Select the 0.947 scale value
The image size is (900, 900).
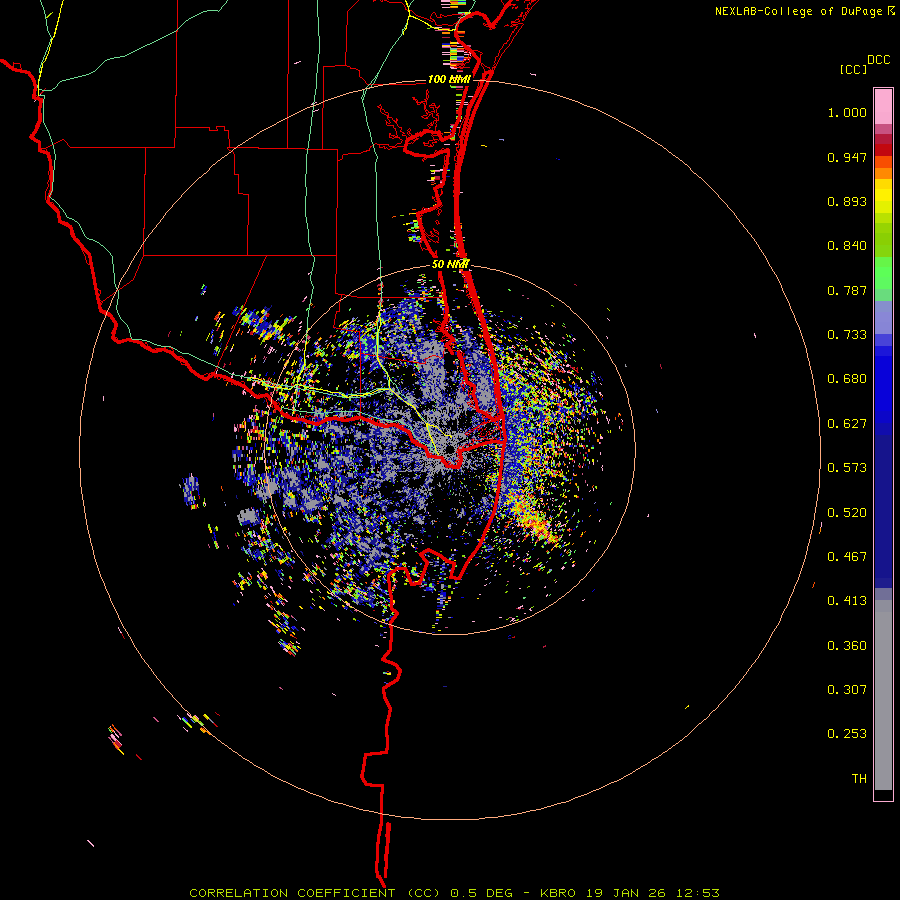pyautogui.click(x=847, y=157)
